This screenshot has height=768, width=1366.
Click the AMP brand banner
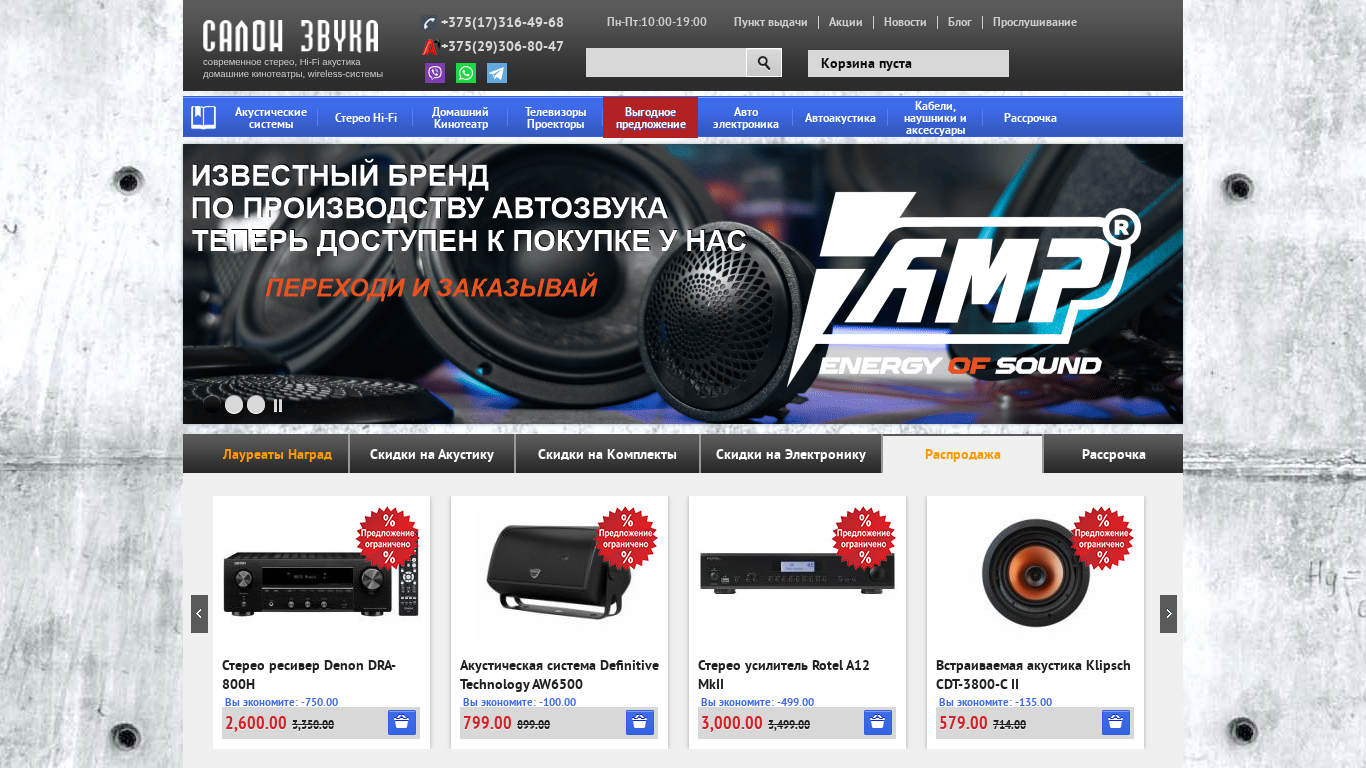(683, 284)
